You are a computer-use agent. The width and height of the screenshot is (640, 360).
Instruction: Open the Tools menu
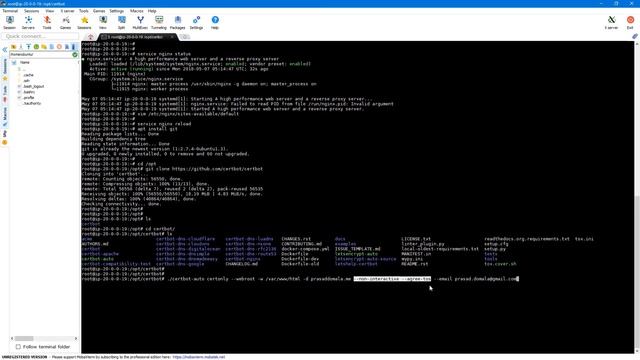point(84,11)
